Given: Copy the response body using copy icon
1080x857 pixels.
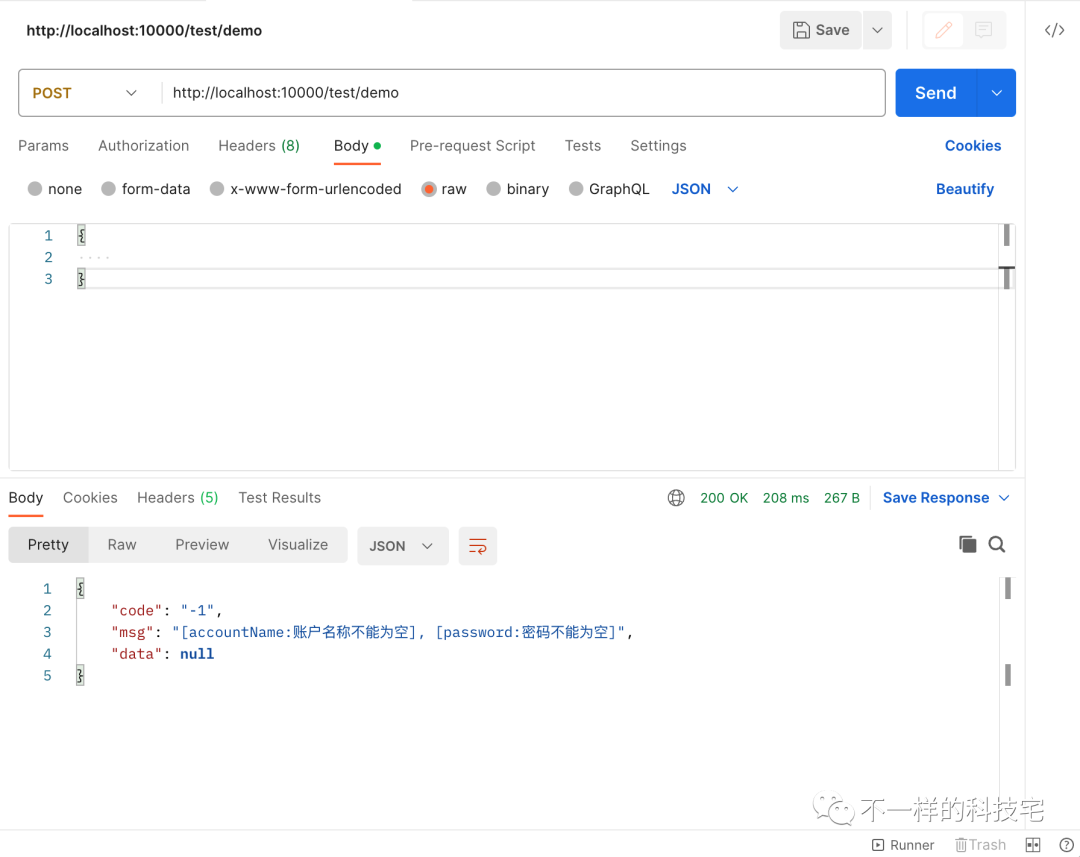Looking at the screenshot, I should point(967,544).
